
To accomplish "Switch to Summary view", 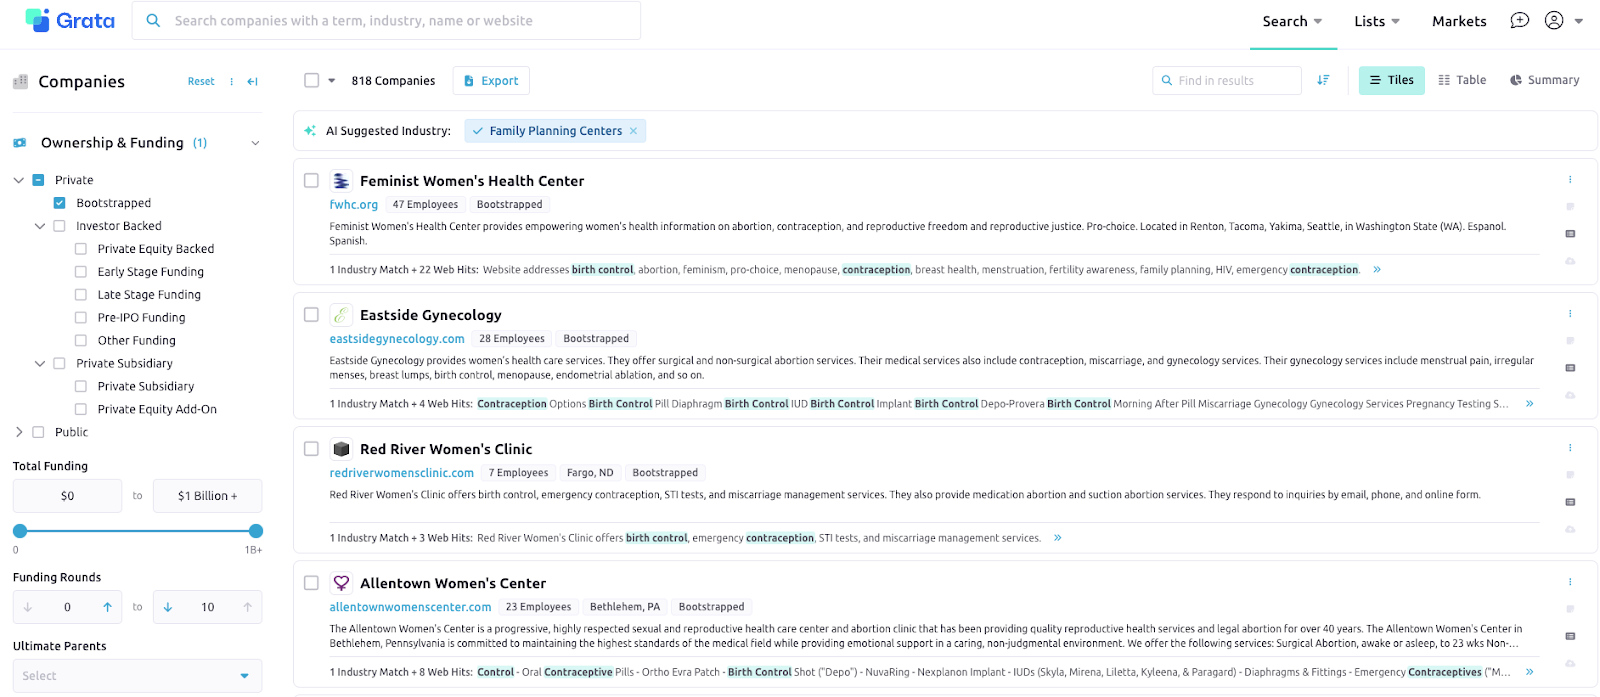I will [1545, 80].
